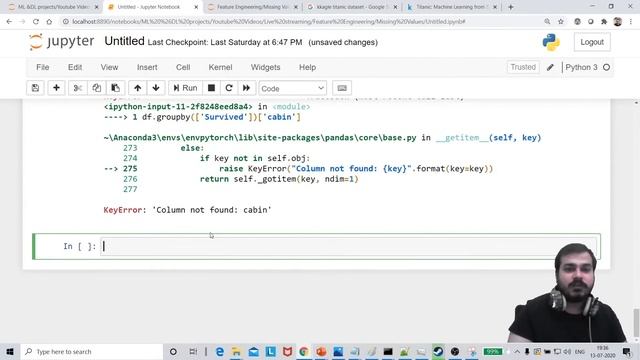Move the selected cell up
This screenshot has width=640, height=360.
click(x=138, y=88)
